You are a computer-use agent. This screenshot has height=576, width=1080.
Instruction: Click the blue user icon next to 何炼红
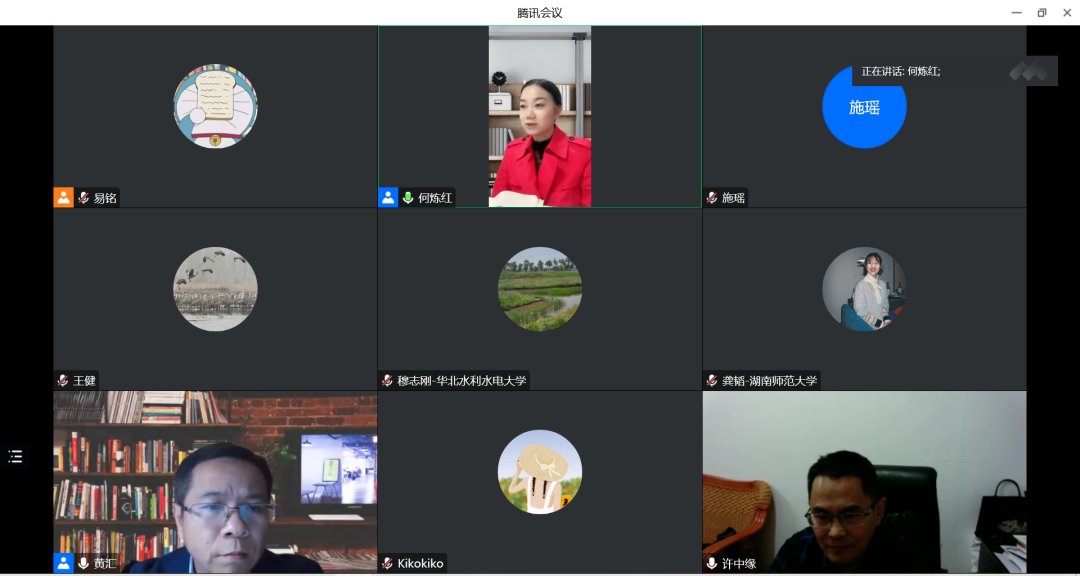tap(388, 198)
